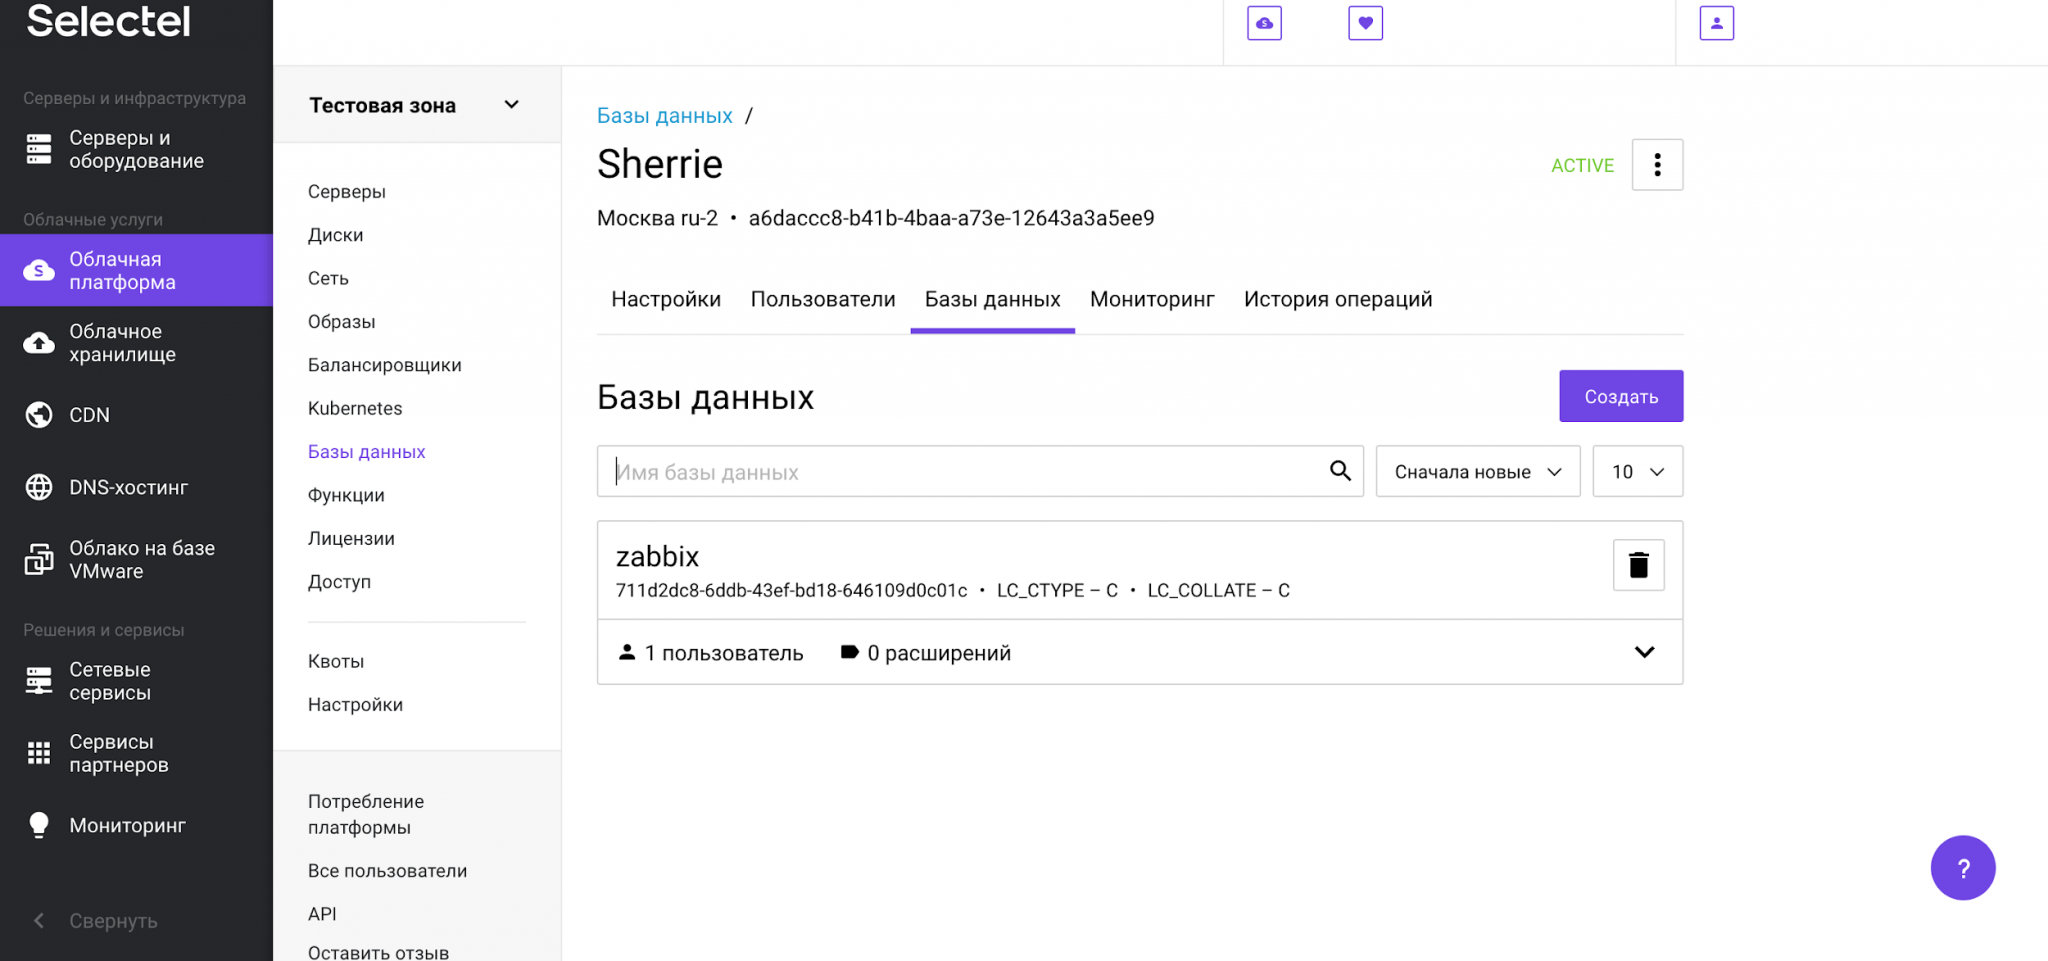Switch to the Мониторинг tab
This screenshot has height=961, width=2048.
coord(1152,299)
